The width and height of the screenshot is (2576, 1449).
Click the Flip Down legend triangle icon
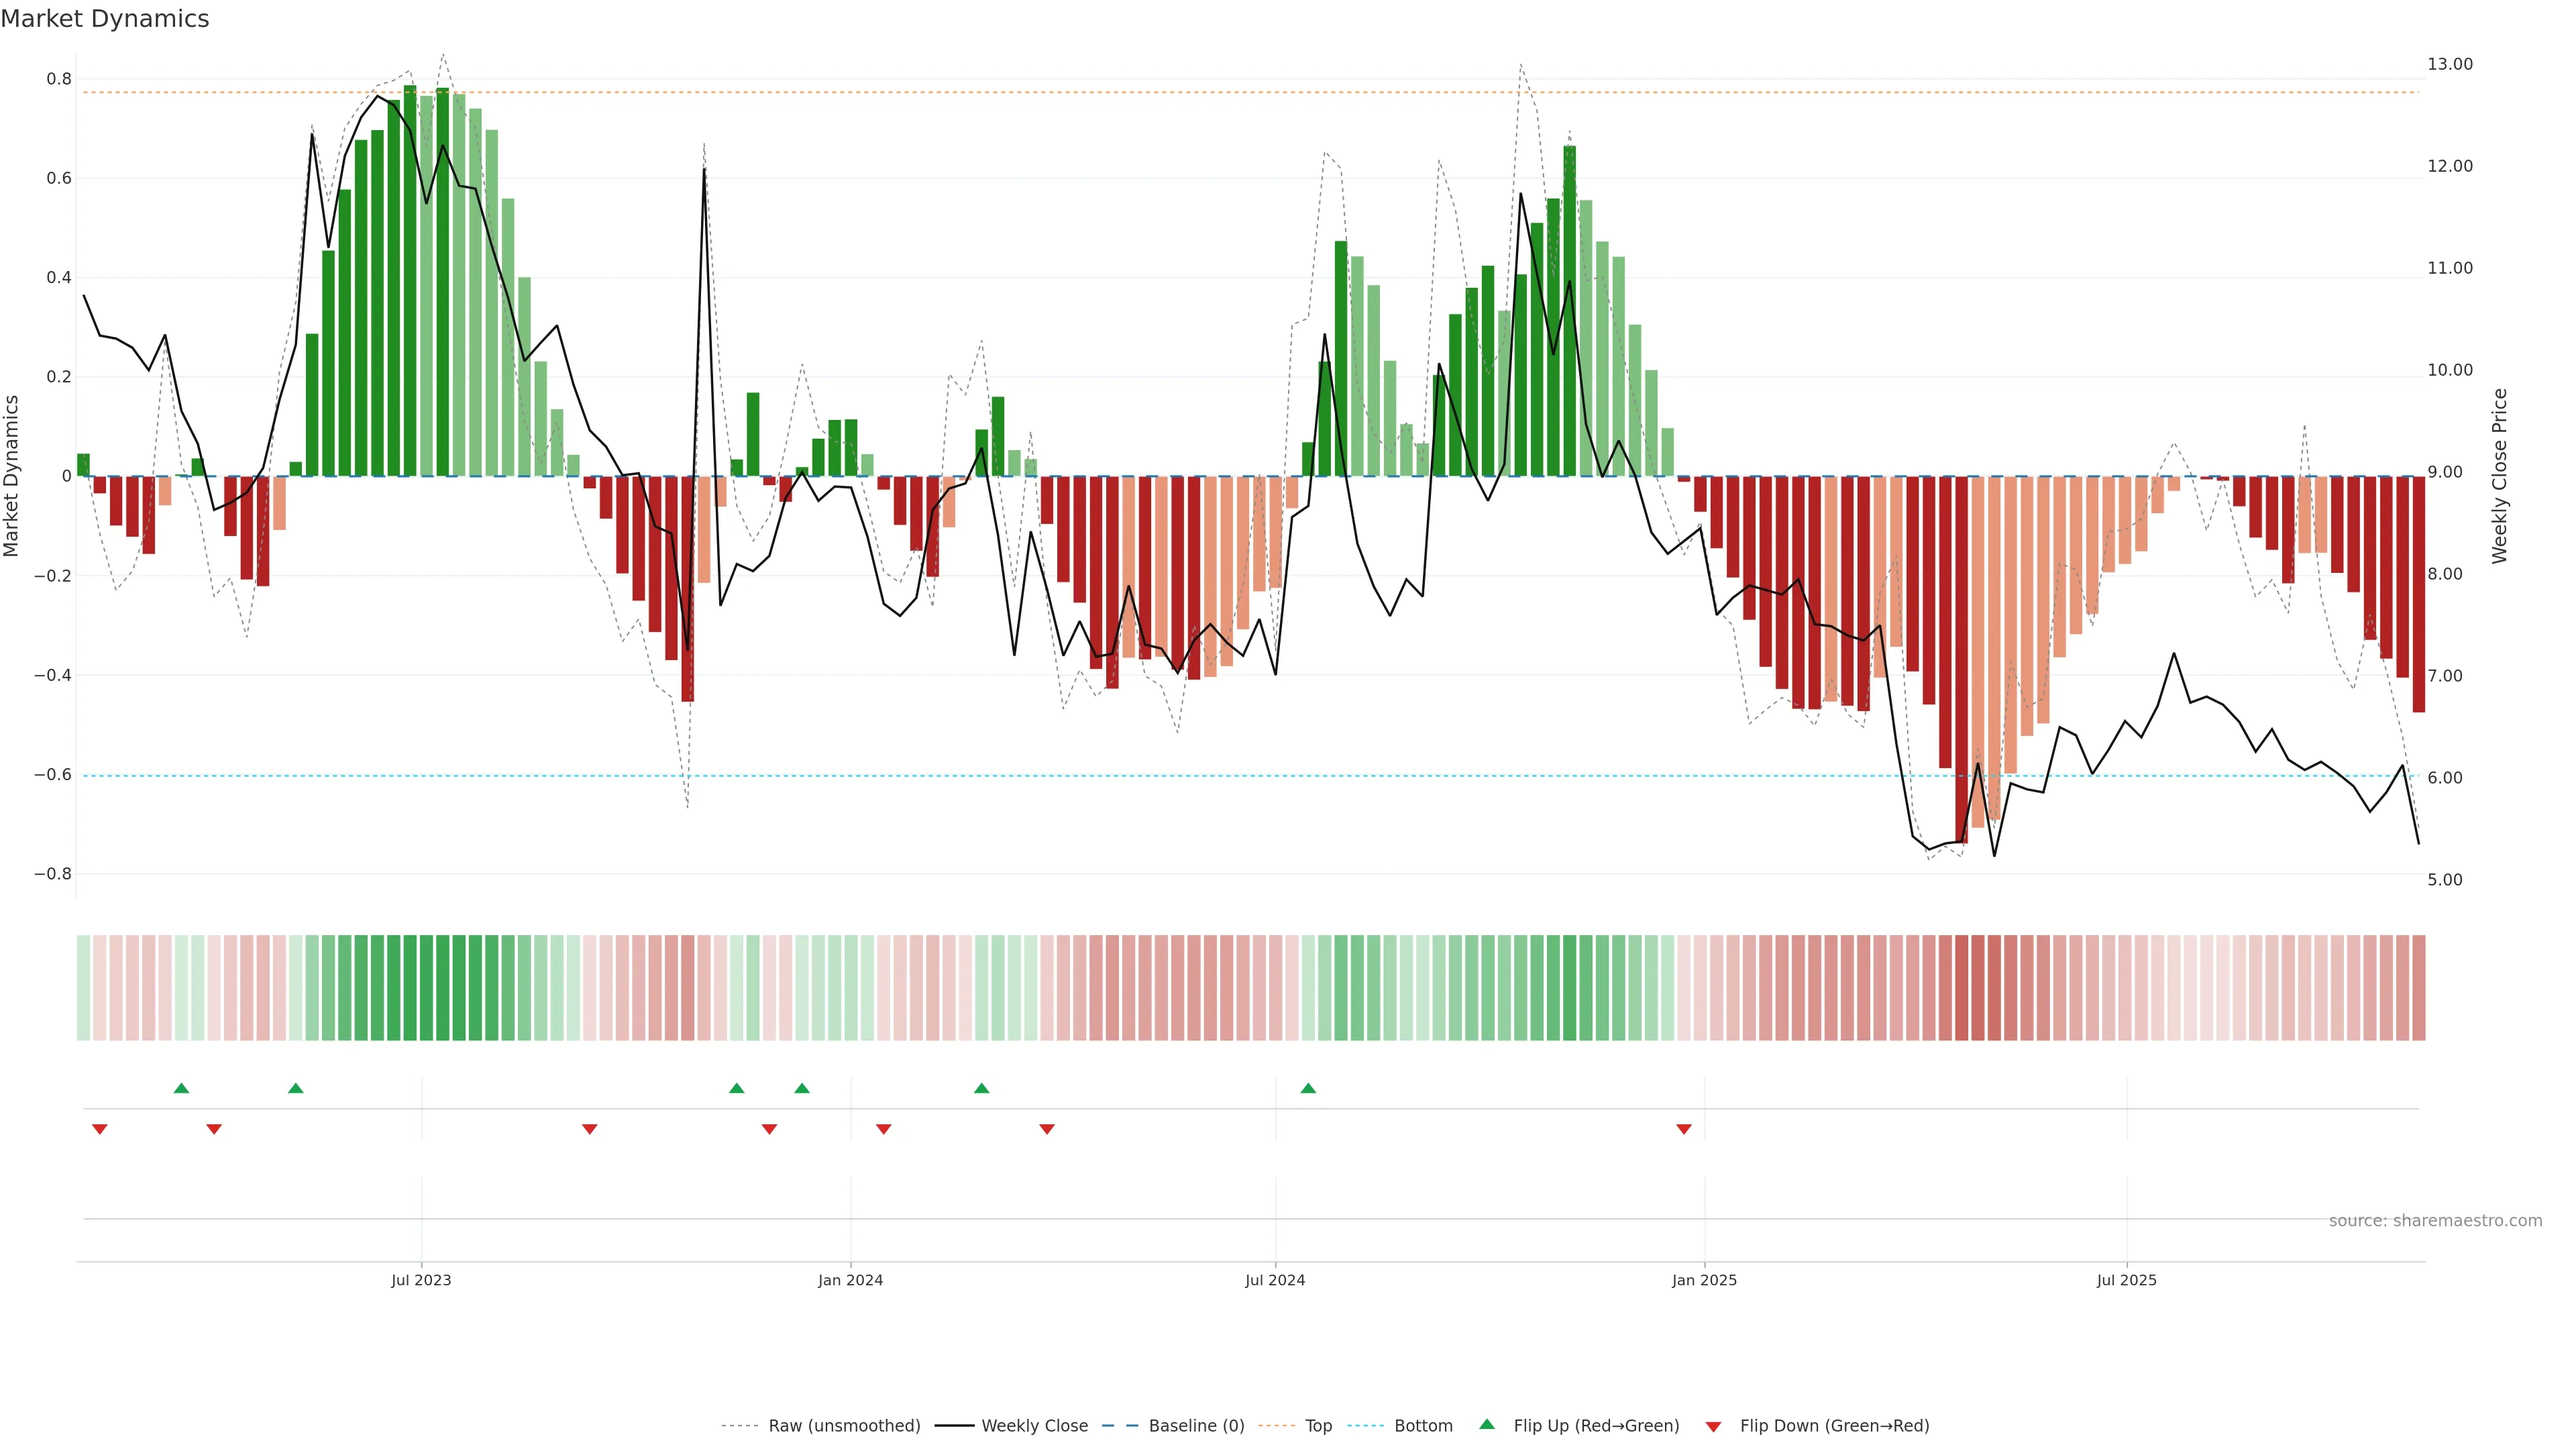[1713, 1427]
